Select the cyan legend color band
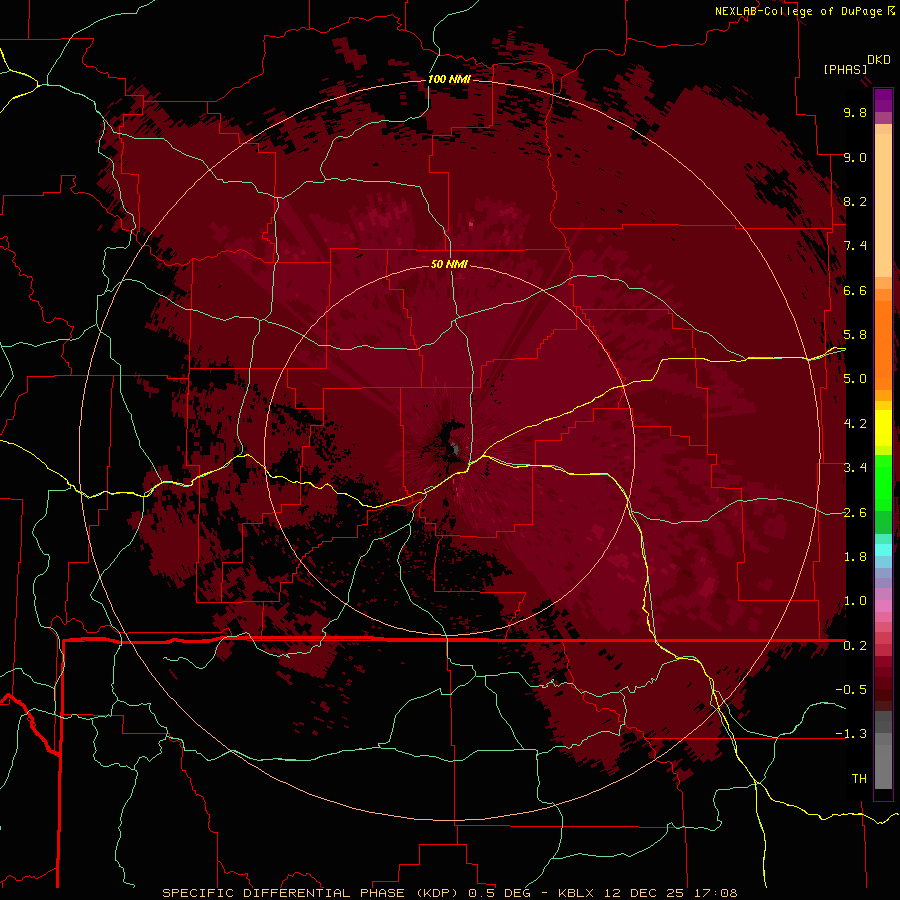Image resolution: width=900 pixels, height=900 pixels. (883, 550)
